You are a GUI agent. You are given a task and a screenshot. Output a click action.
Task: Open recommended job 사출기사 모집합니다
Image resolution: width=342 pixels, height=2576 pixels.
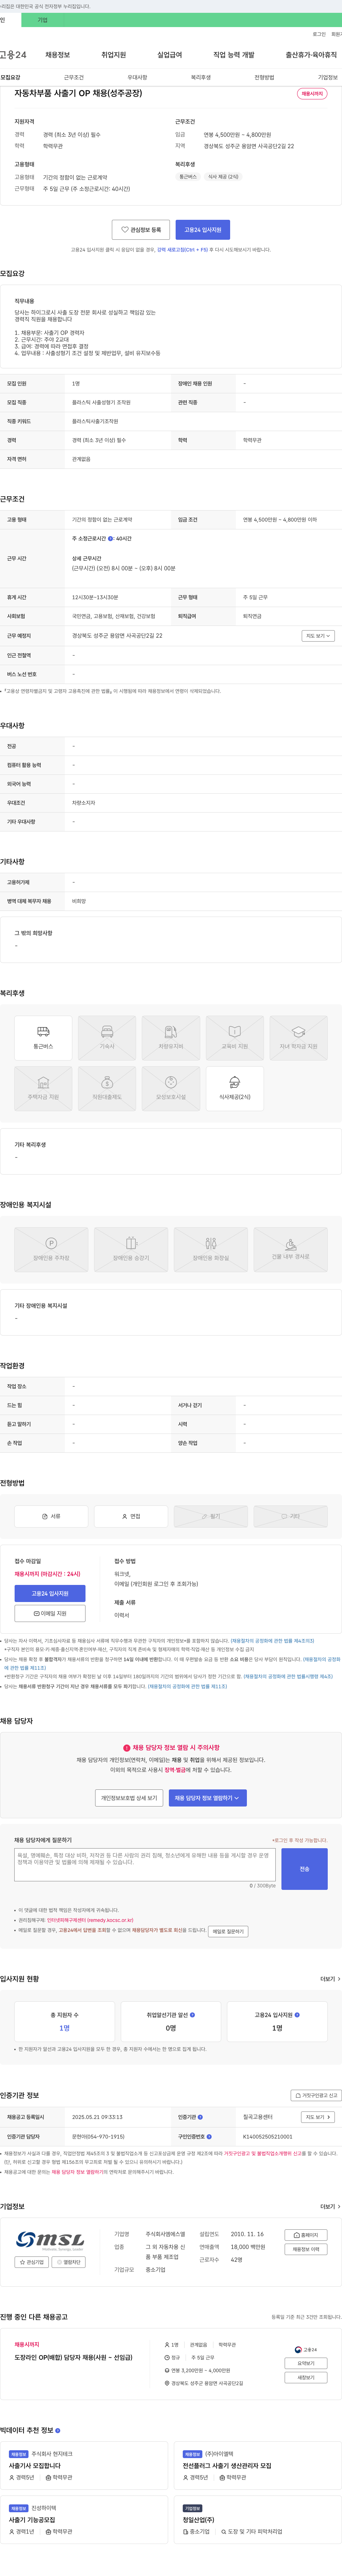click(x=35, y=2466)
